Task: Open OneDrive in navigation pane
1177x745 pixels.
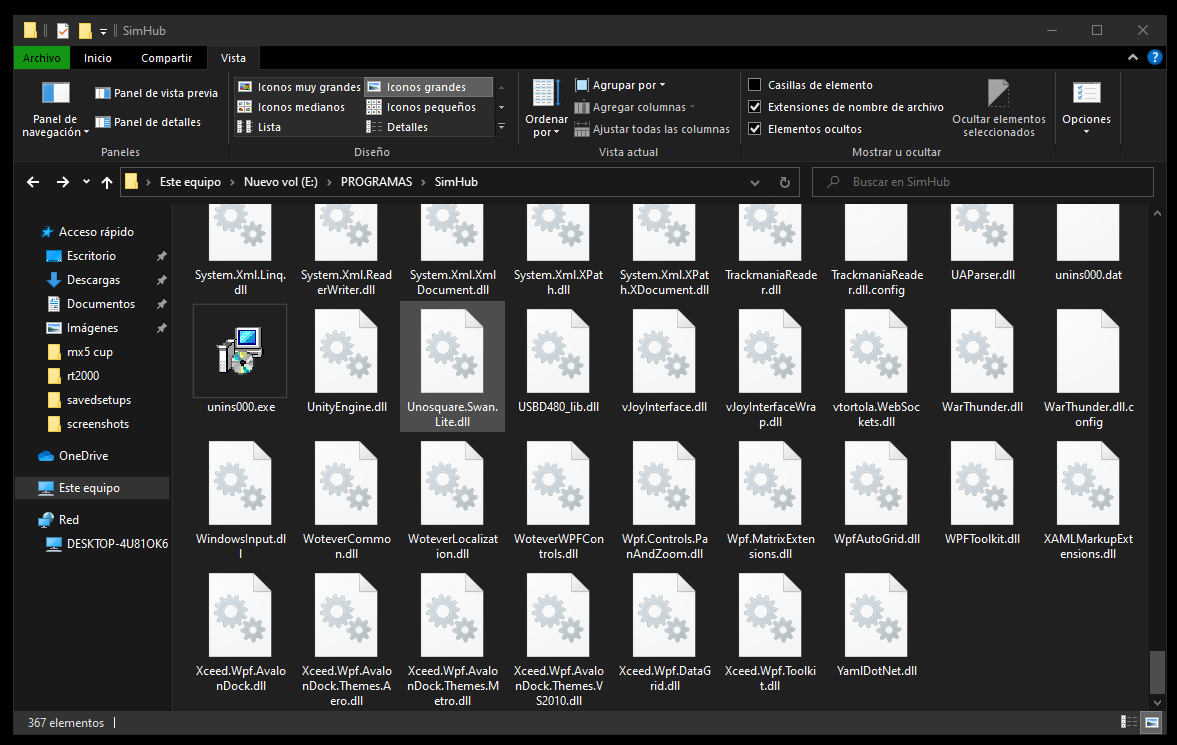Action: tap(83, 456)
